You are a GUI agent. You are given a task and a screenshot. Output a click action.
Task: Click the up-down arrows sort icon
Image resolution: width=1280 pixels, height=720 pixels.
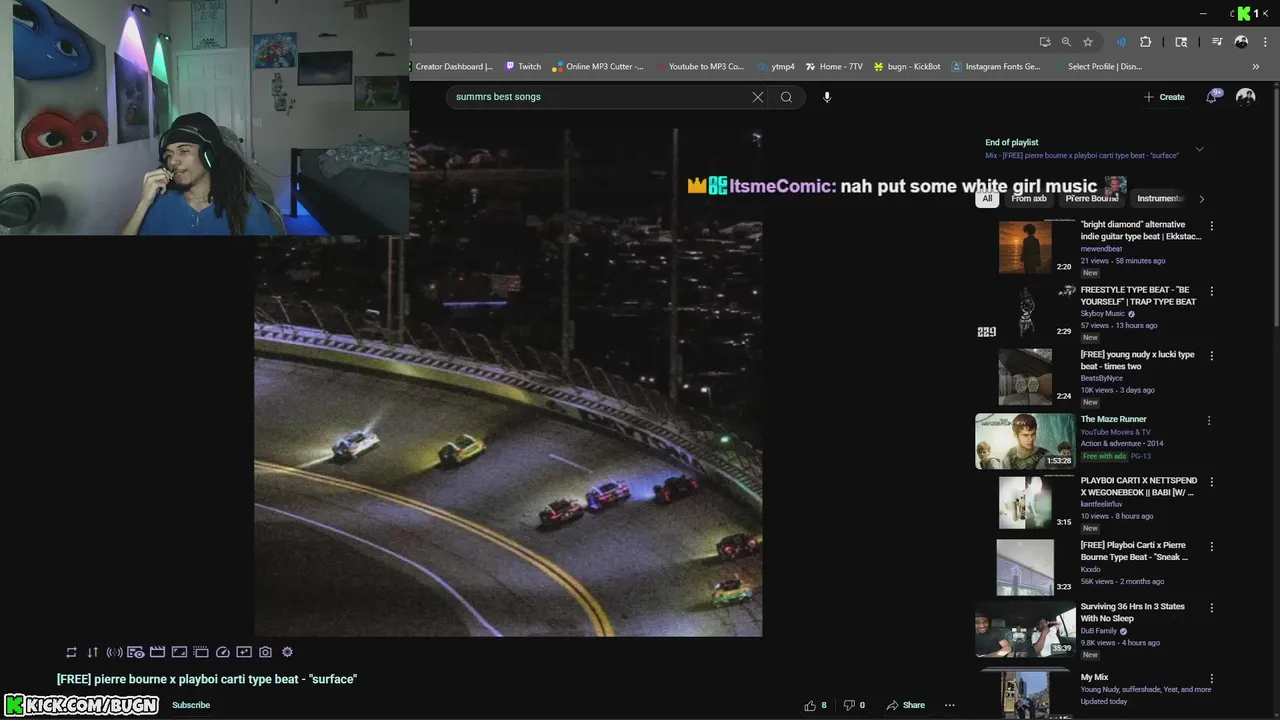(93, 652)
